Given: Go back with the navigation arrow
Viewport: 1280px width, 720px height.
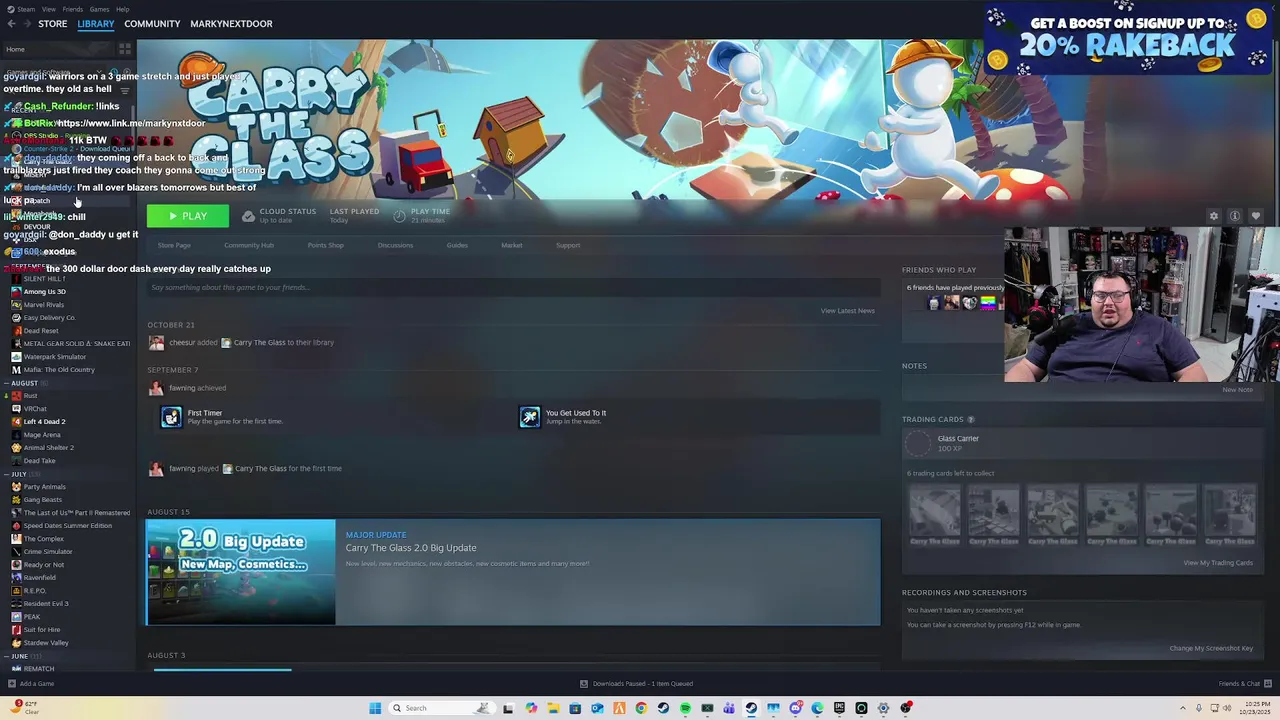Looking at the screenshot, I should point(11,24).
